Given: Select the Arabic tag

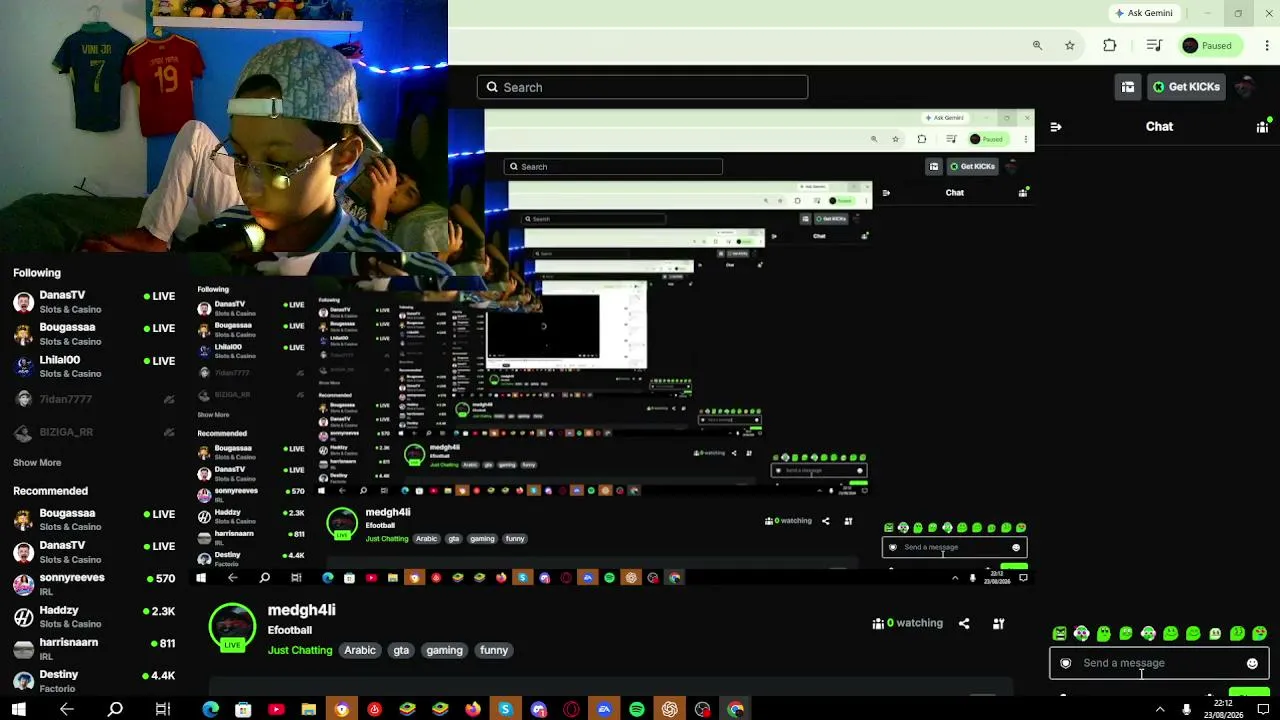Looking at the screenshot, I should click(x=360, y=650).
